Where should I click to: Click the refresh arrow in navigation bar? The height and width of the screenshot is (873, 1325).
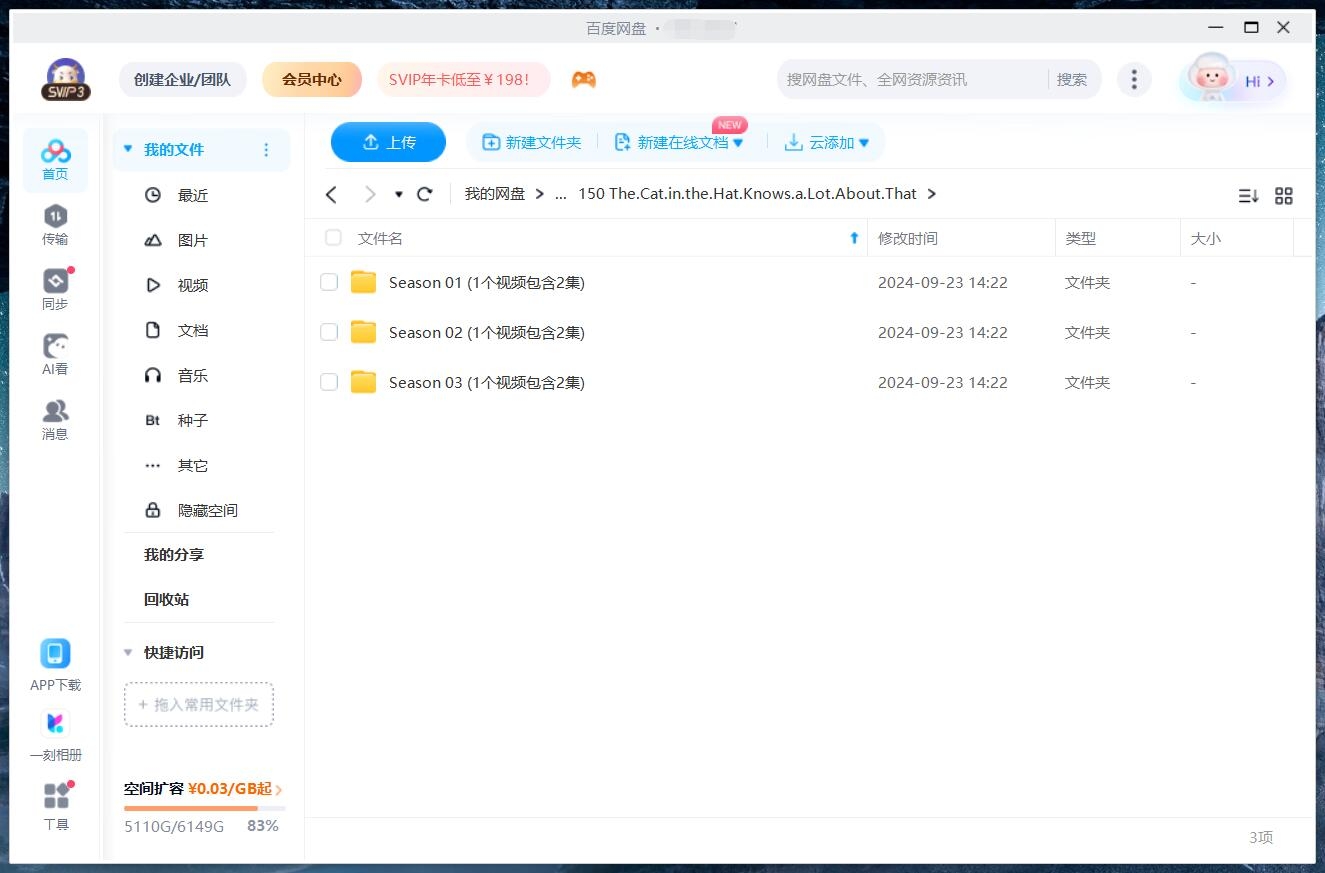coord(425,194)
